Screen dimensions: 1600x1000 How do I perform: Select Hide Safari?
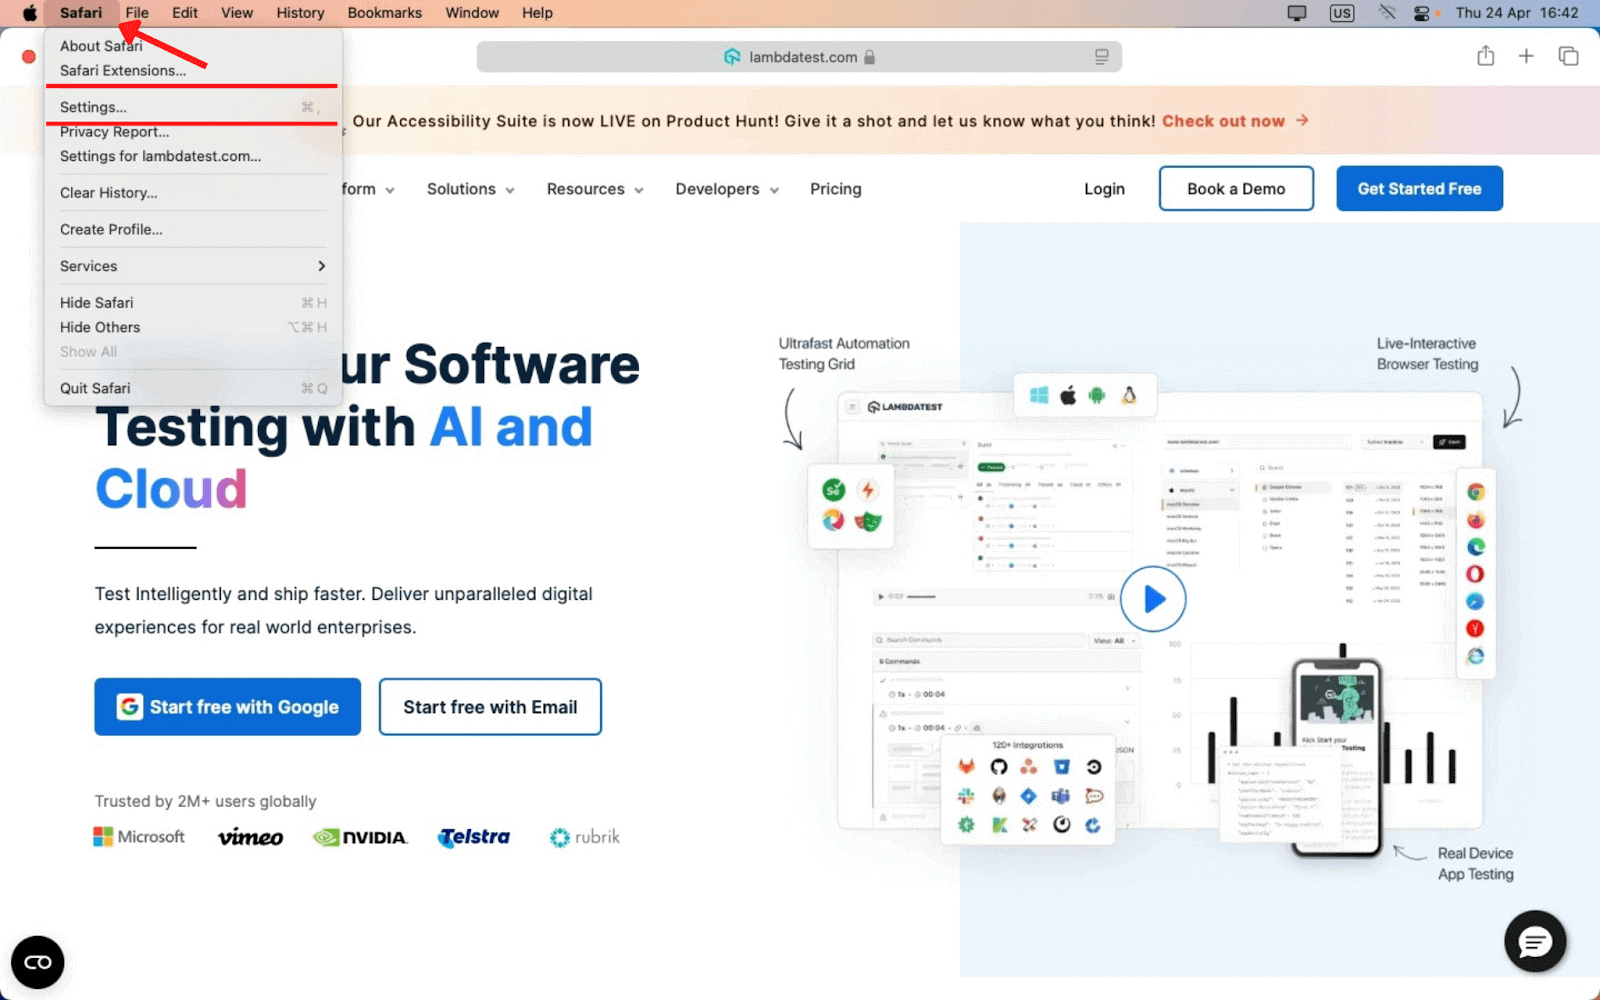[x=193, y=303]
